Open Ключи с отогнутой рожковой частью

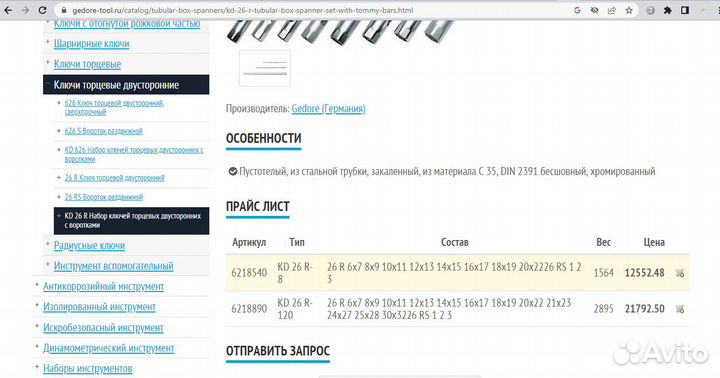pos(127,24)
